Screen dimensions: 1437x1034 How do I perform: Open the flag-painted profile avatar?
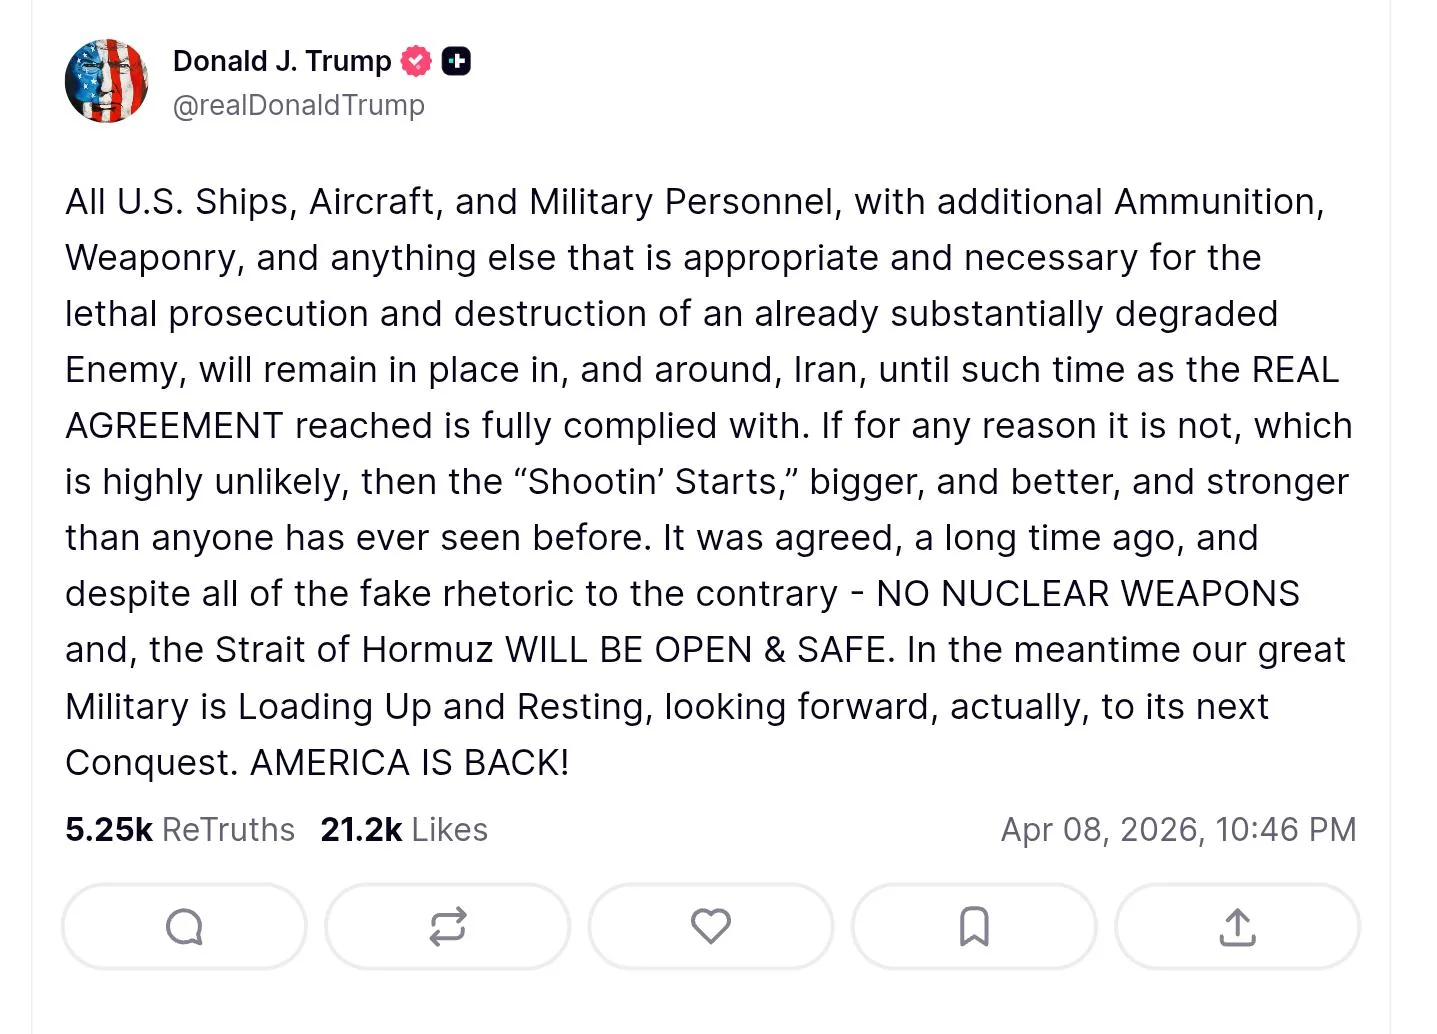107,81
